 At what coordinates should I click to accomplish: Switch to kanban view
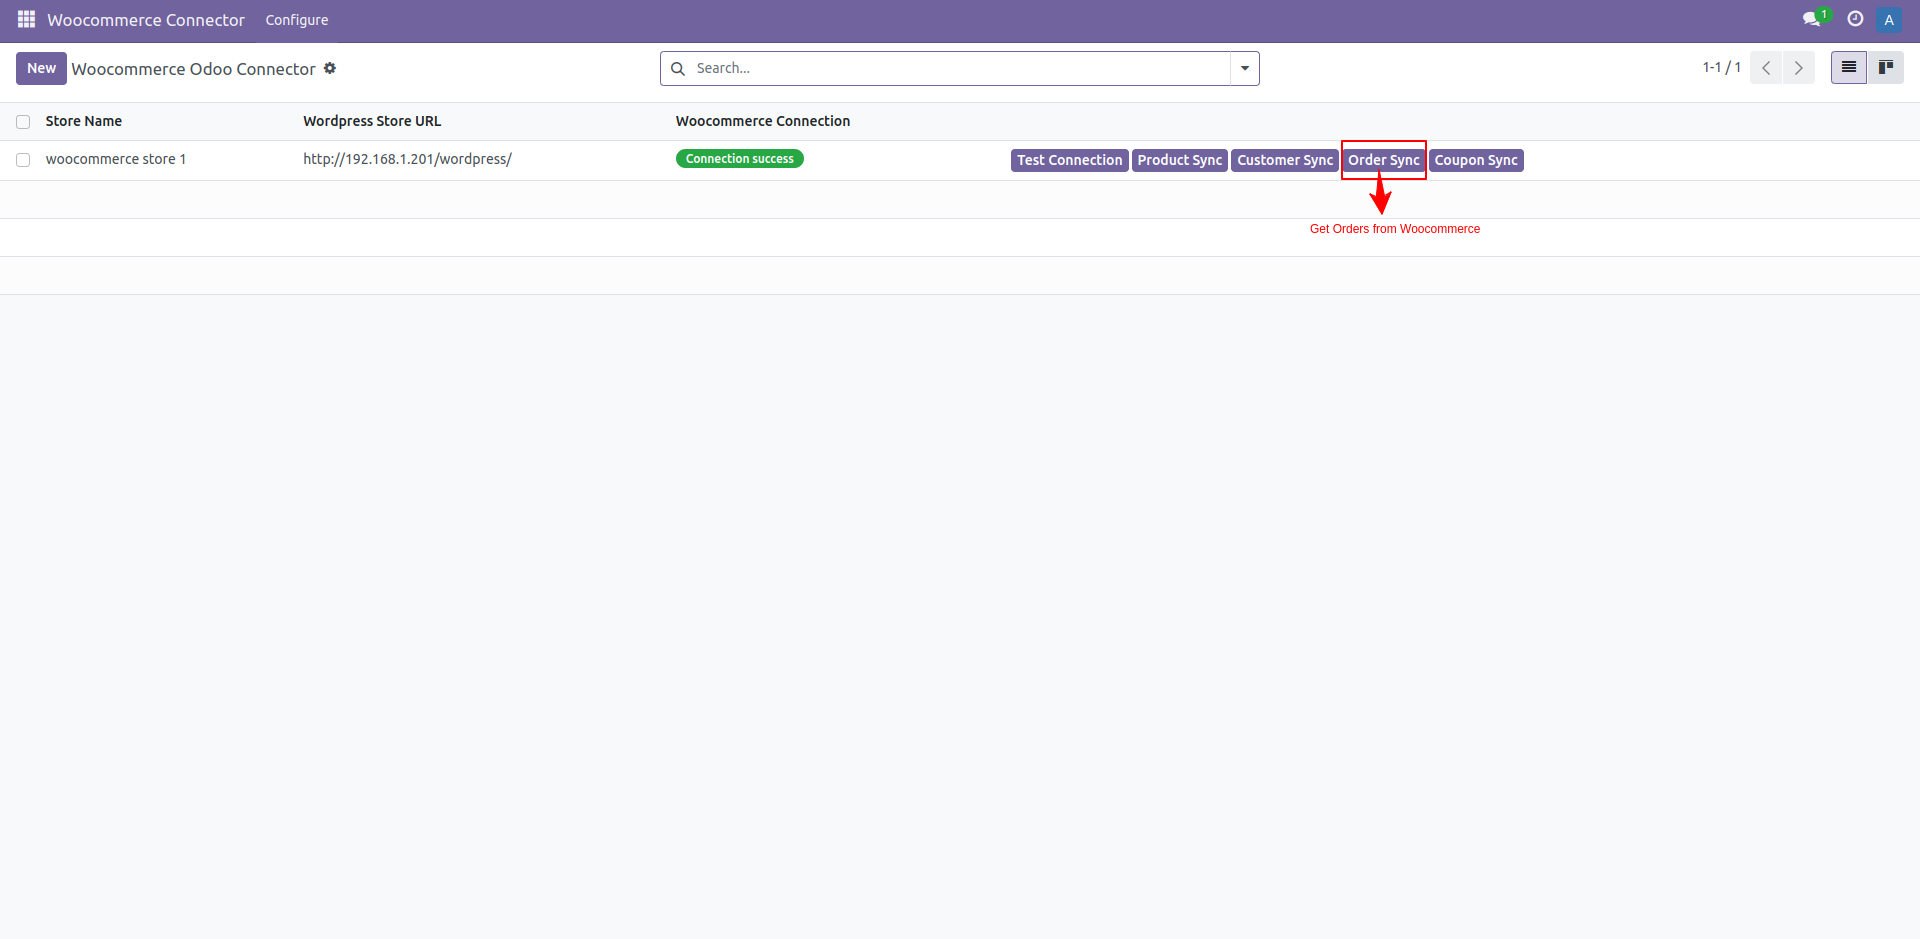pos(1887,67)
